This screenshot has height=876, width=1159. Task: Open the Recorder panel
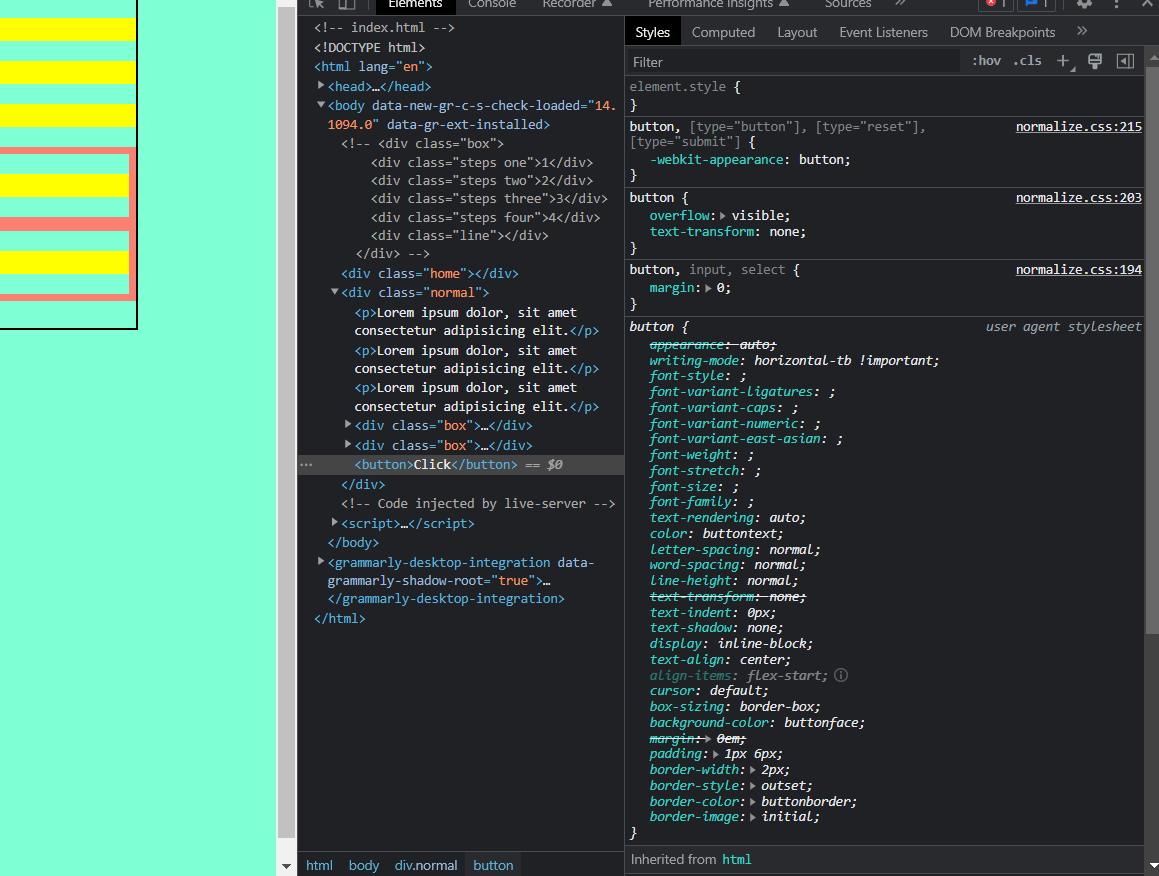tap(577, 4)
